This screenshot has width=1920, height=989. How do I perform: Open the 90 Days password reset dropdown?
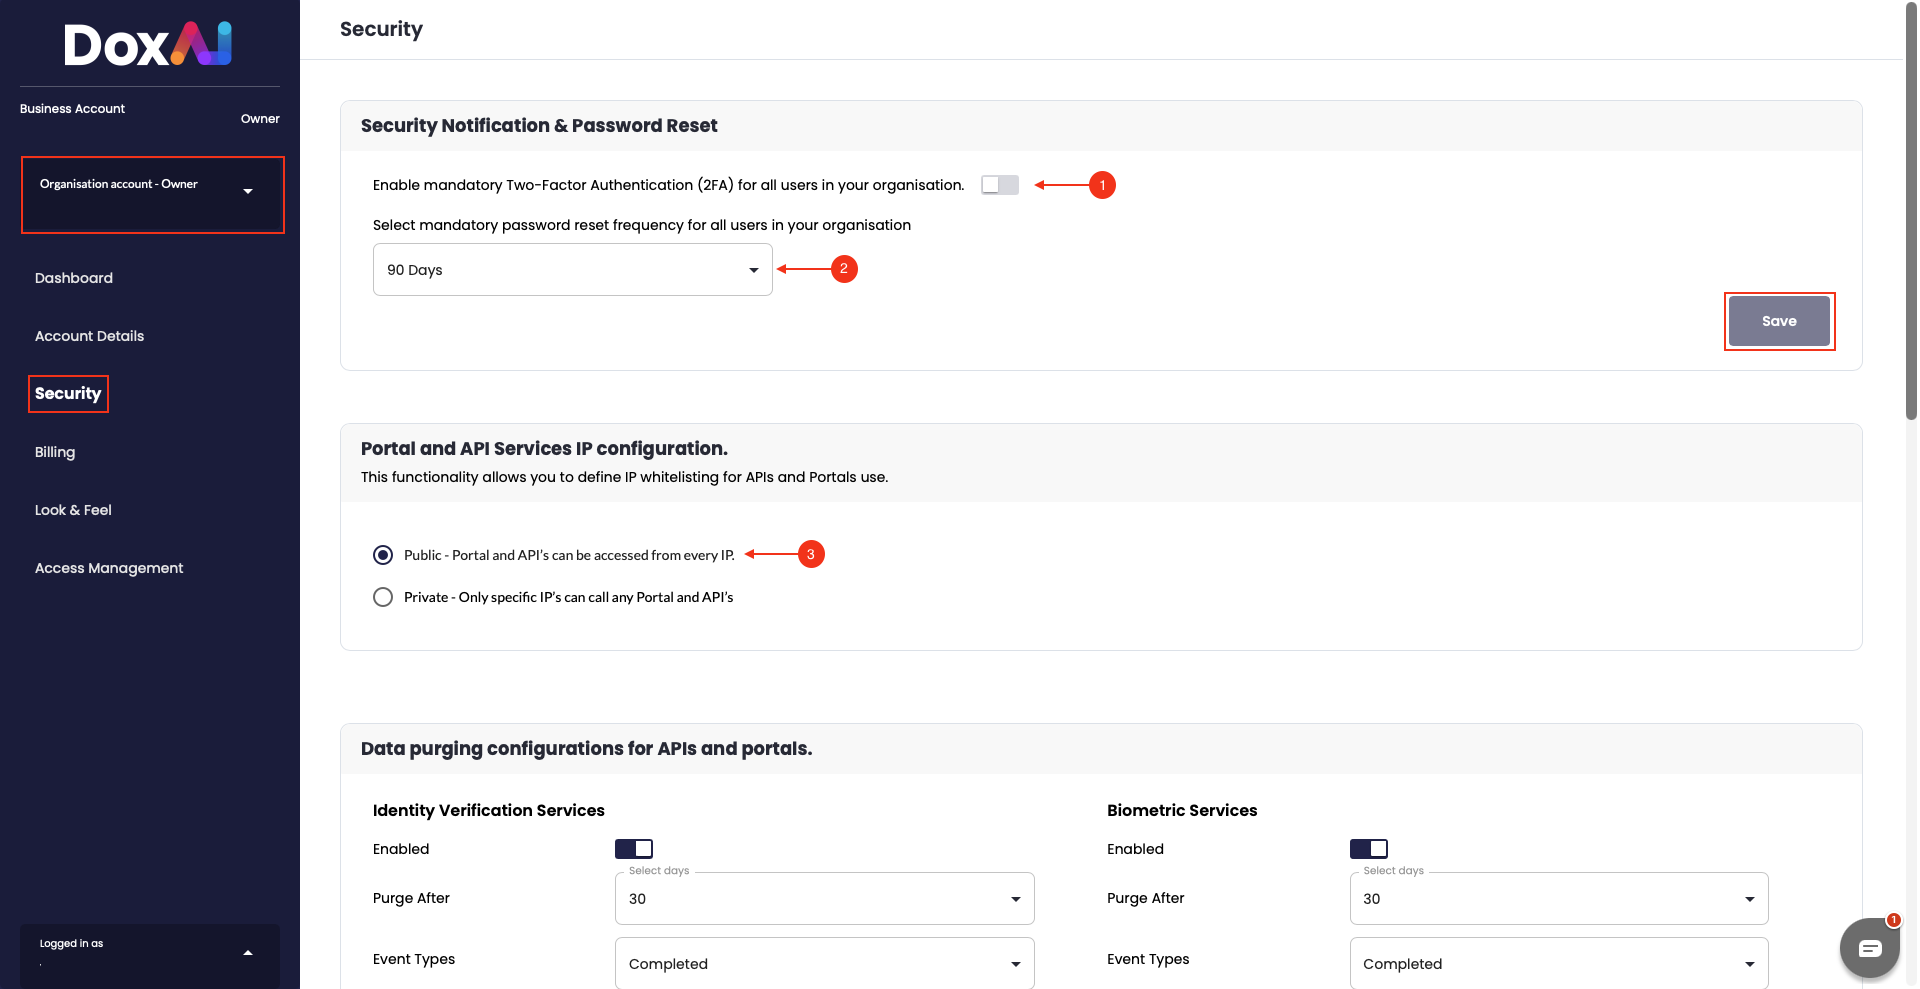[x=573, y=270]
